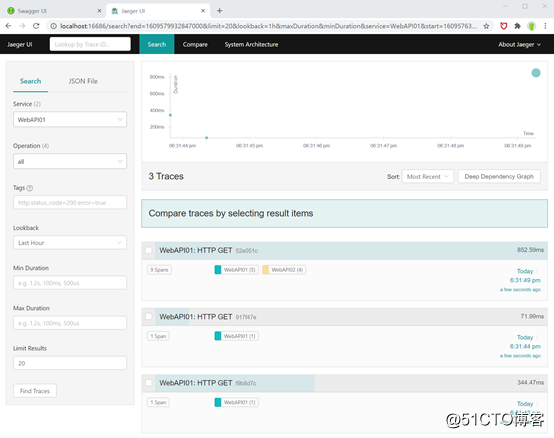The width and height of the screenshot is (554, 438).
Task: Open a new browser tab
Action: point(219,11)
